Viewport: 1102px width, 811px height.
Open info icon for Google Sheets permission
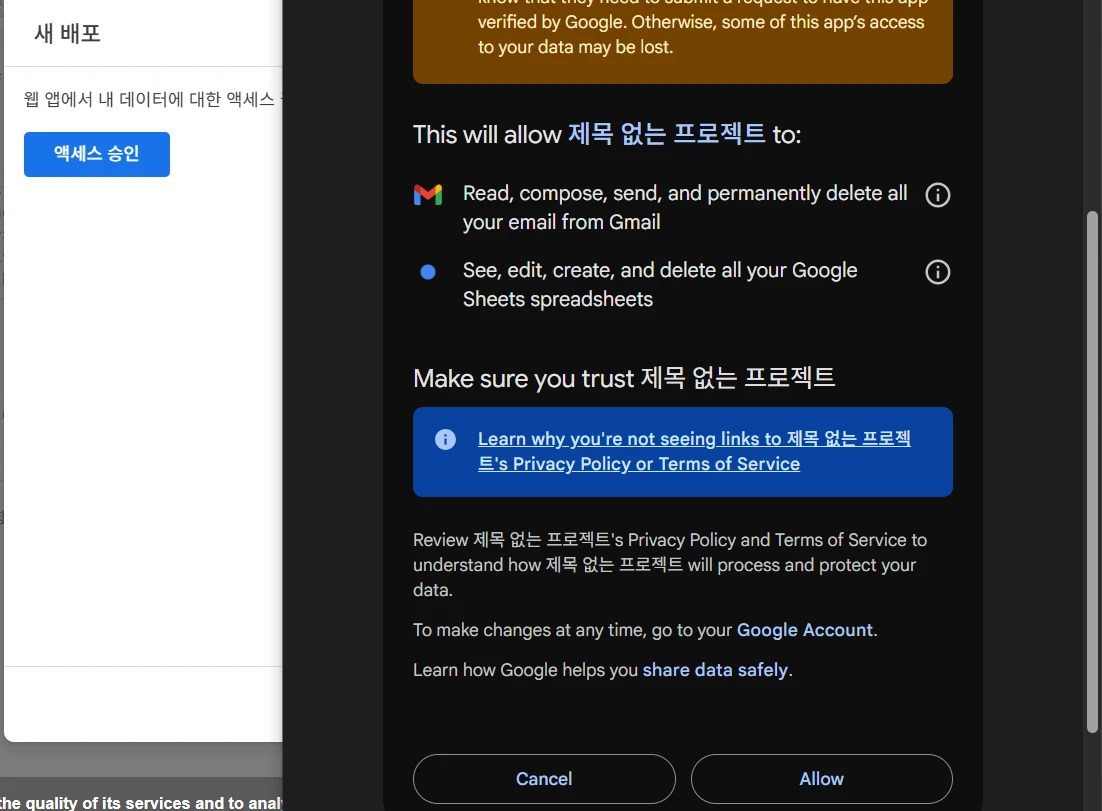click(x=937, y=272)
